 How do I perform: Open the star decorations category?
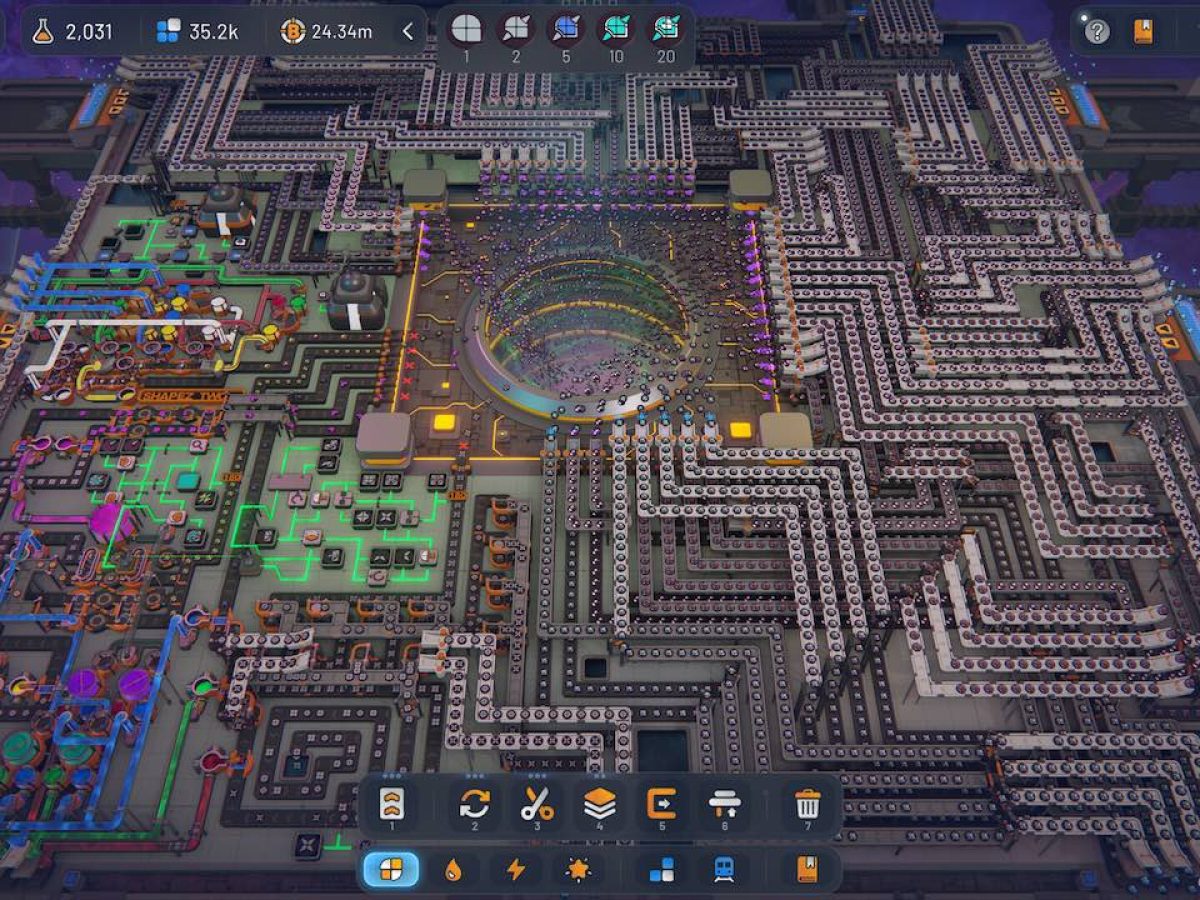578,870
